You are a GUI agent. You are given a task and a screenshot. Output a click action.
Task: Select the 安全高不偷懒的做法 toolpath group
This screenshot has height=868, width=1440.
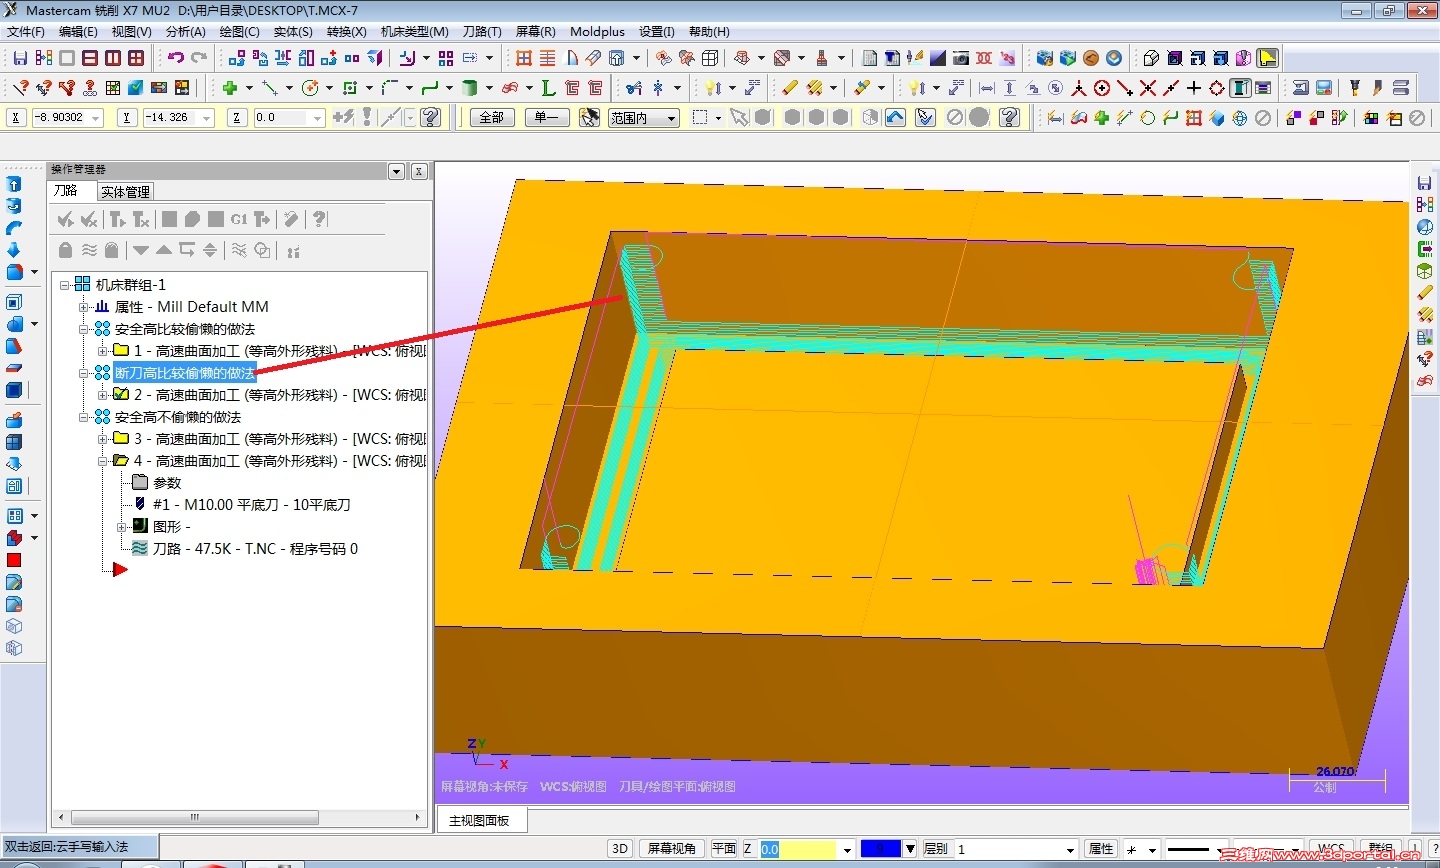(178, 416)
